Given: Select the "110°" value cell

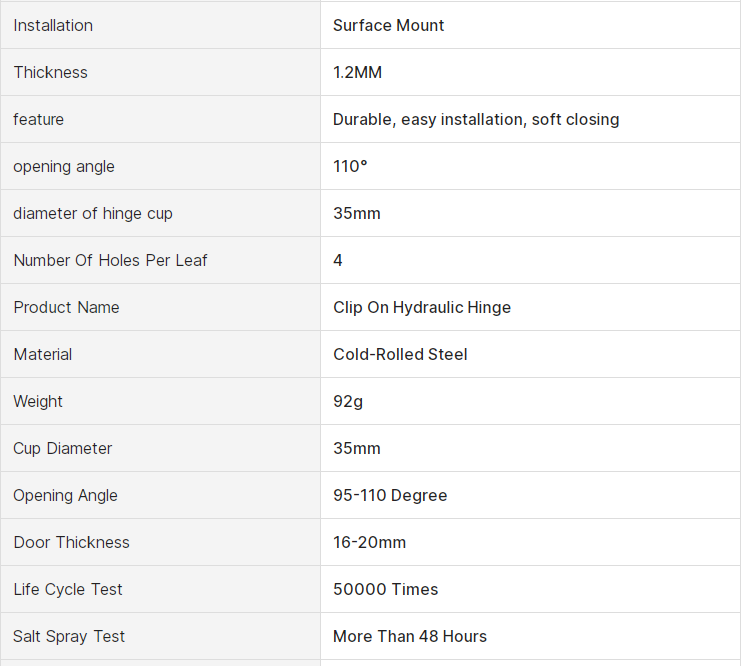Looking at the screenshot, I should 350,166.
